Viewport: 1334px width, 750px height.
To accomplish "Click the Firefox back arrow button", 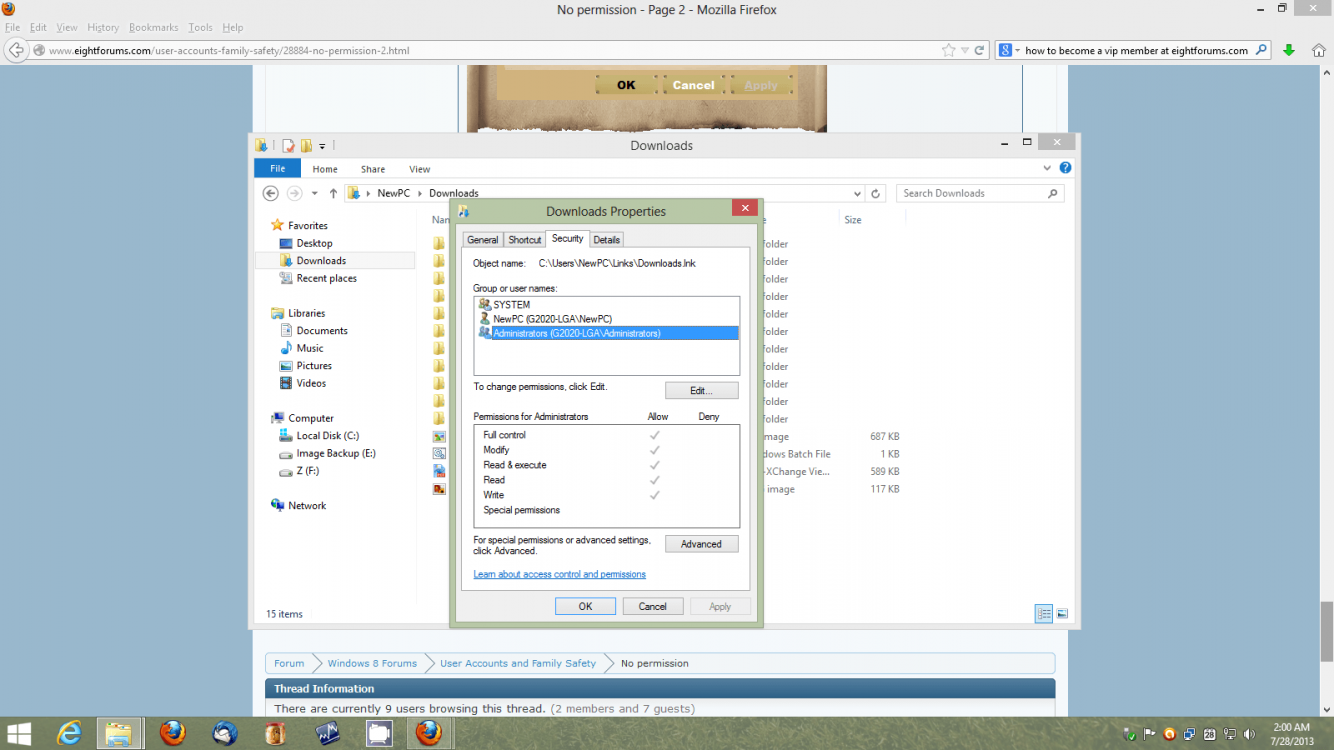I will pos(16,50).
